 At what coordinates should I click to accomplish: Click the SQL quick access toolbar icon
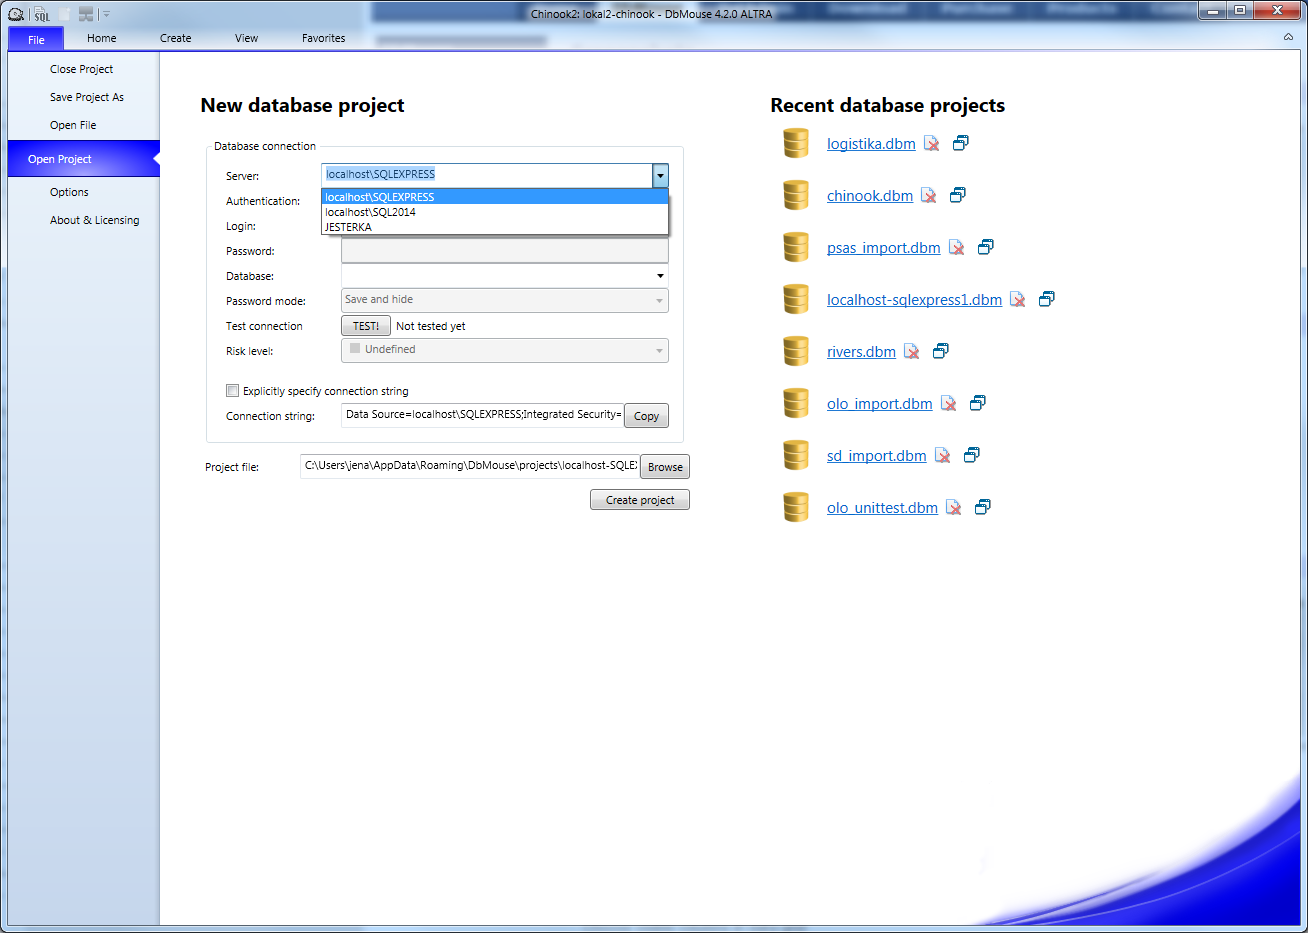tap(41, 14)
